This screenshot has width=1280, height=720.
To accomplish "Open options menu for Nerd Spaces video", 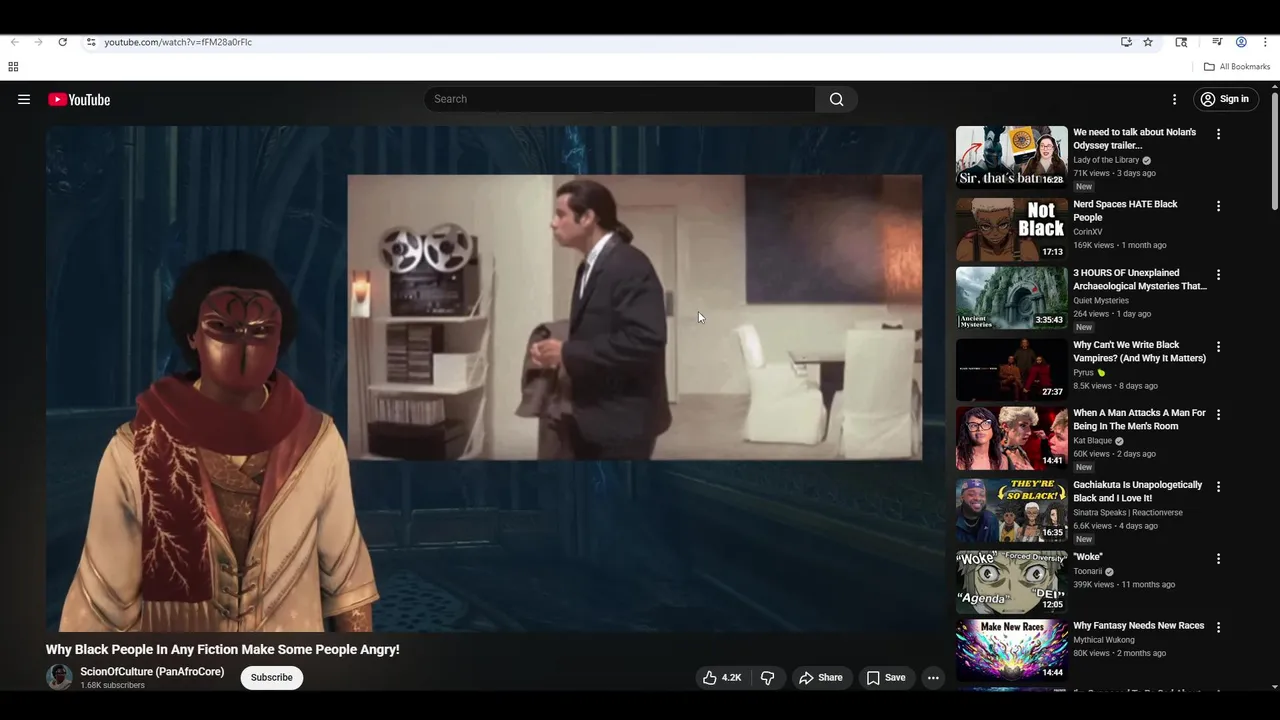I will [x=1218, y=206].
